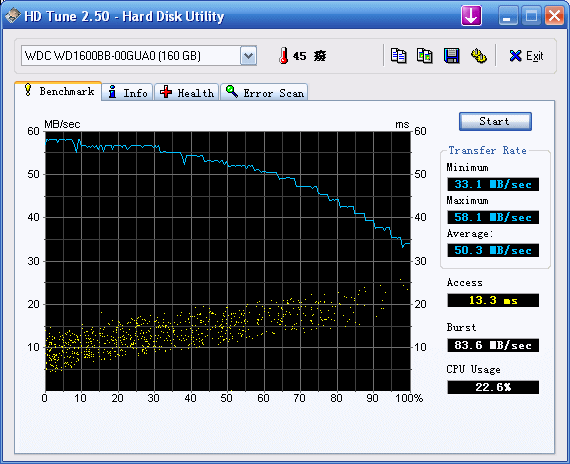Click the copy text to clipboard icon
The height and width of the screenshot is (464, 570).
coord(398,56)
